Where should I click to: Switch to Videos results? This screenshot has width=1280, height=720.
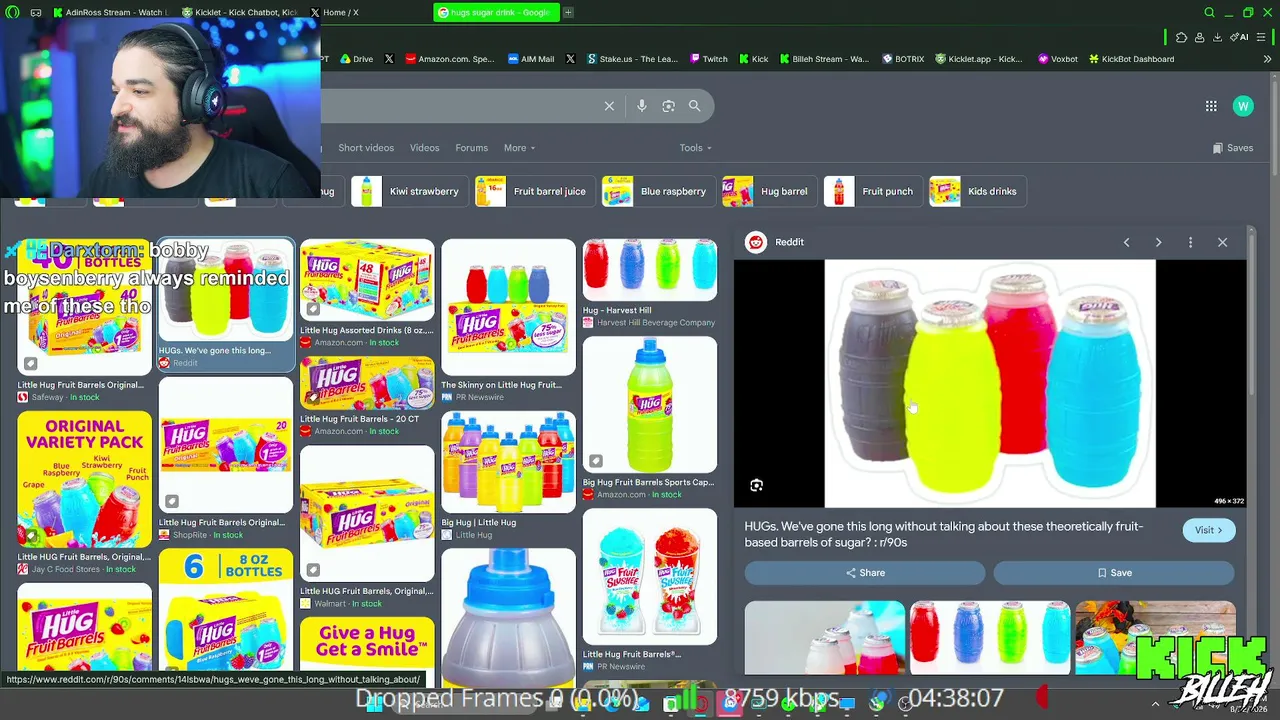coord(424,148)
